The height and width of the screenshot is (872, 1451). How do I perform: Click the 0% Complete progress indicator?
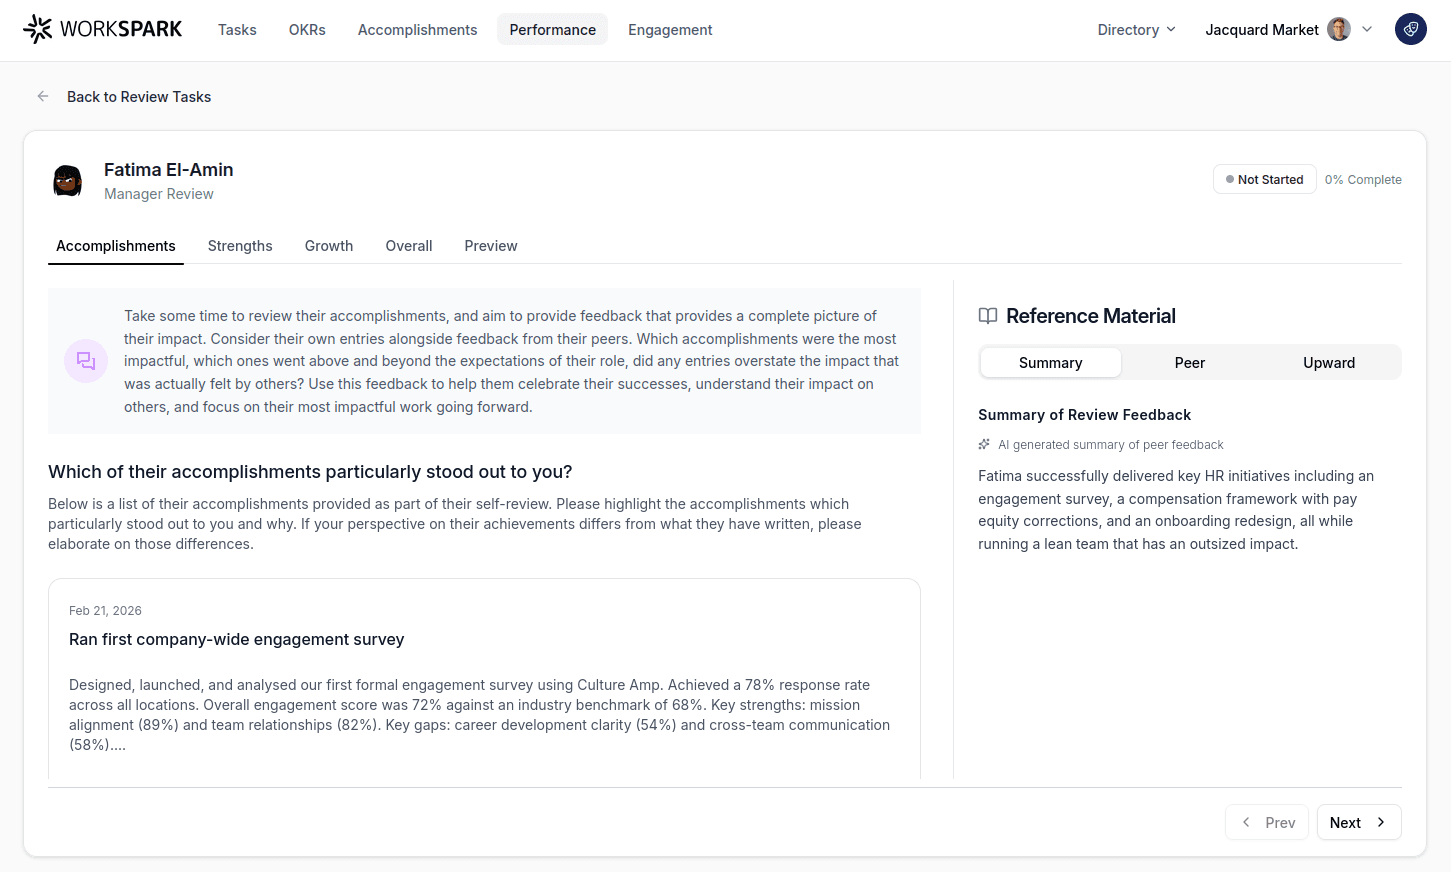1363,179
